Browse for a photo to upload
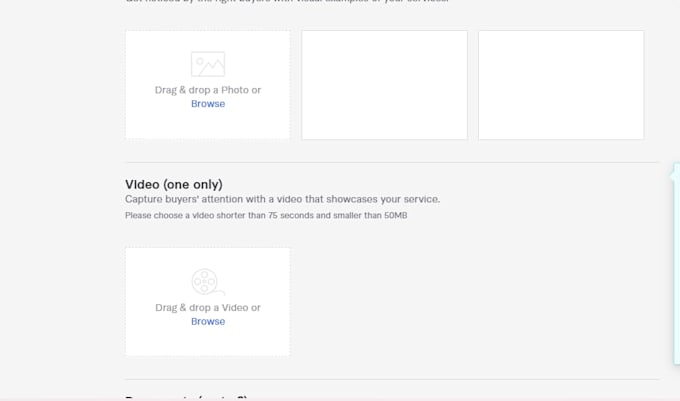 [x=208, y=104]
